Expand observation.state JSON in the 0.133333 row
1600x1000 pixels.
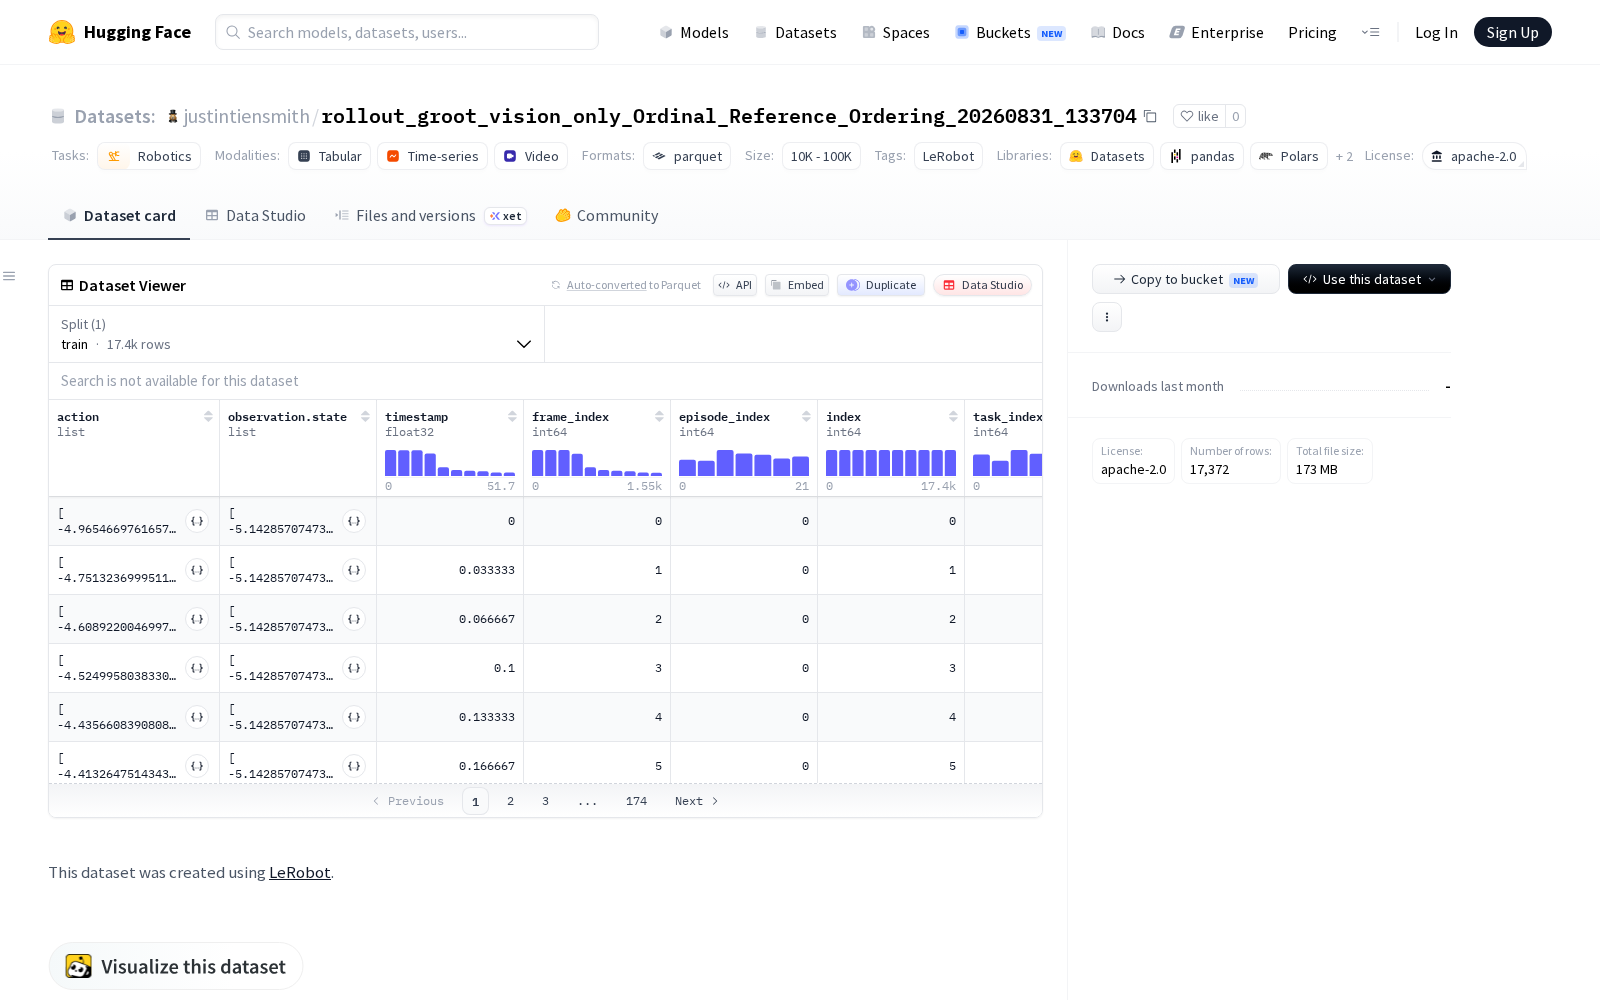(354, 717)
